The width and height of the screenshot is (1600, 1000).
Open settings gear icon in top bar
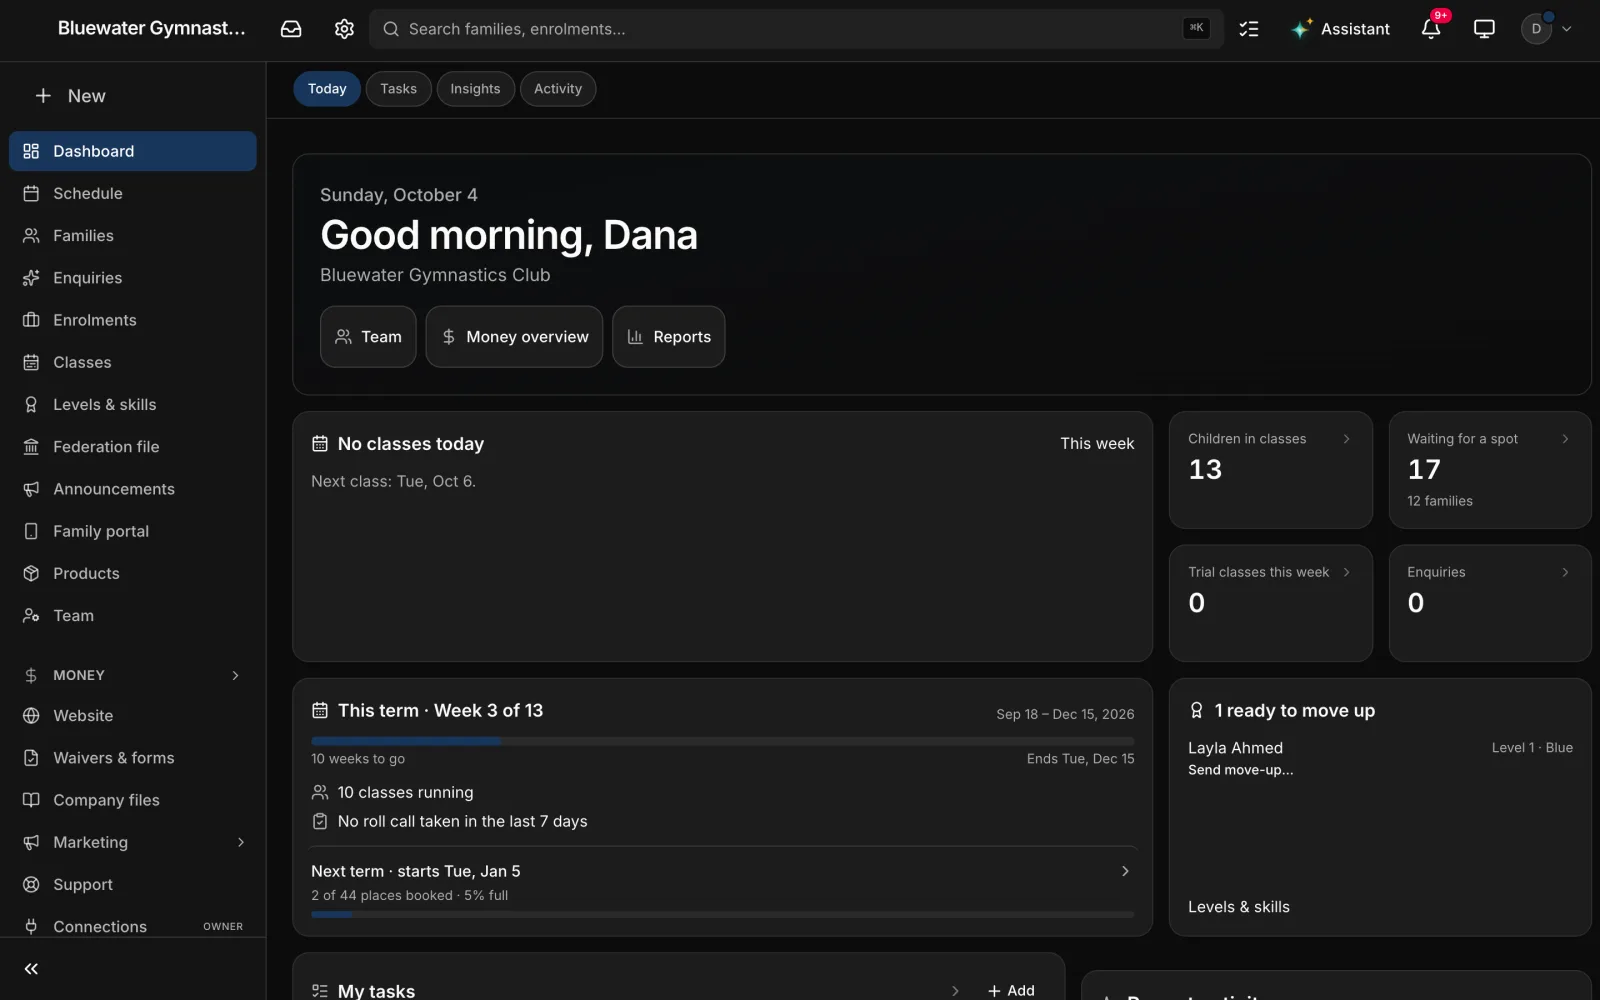[344, 29]
